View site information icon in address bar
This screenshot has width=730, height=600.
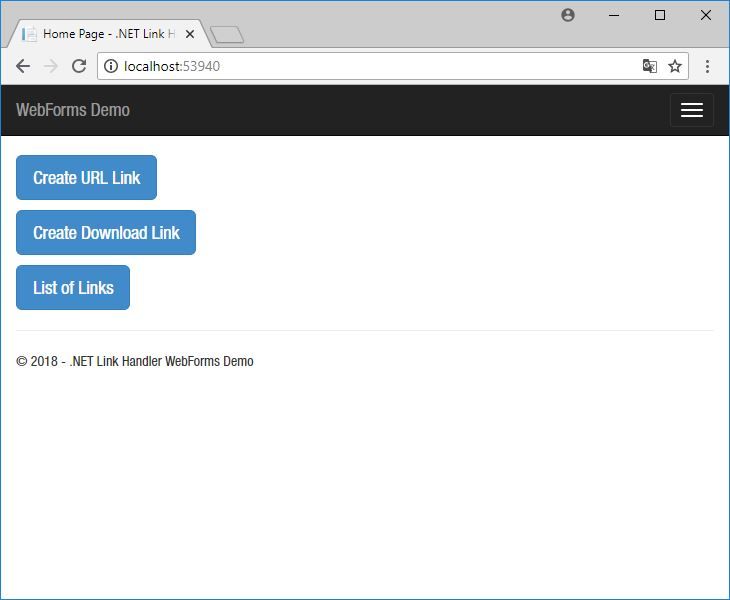(x=111, y=66)
